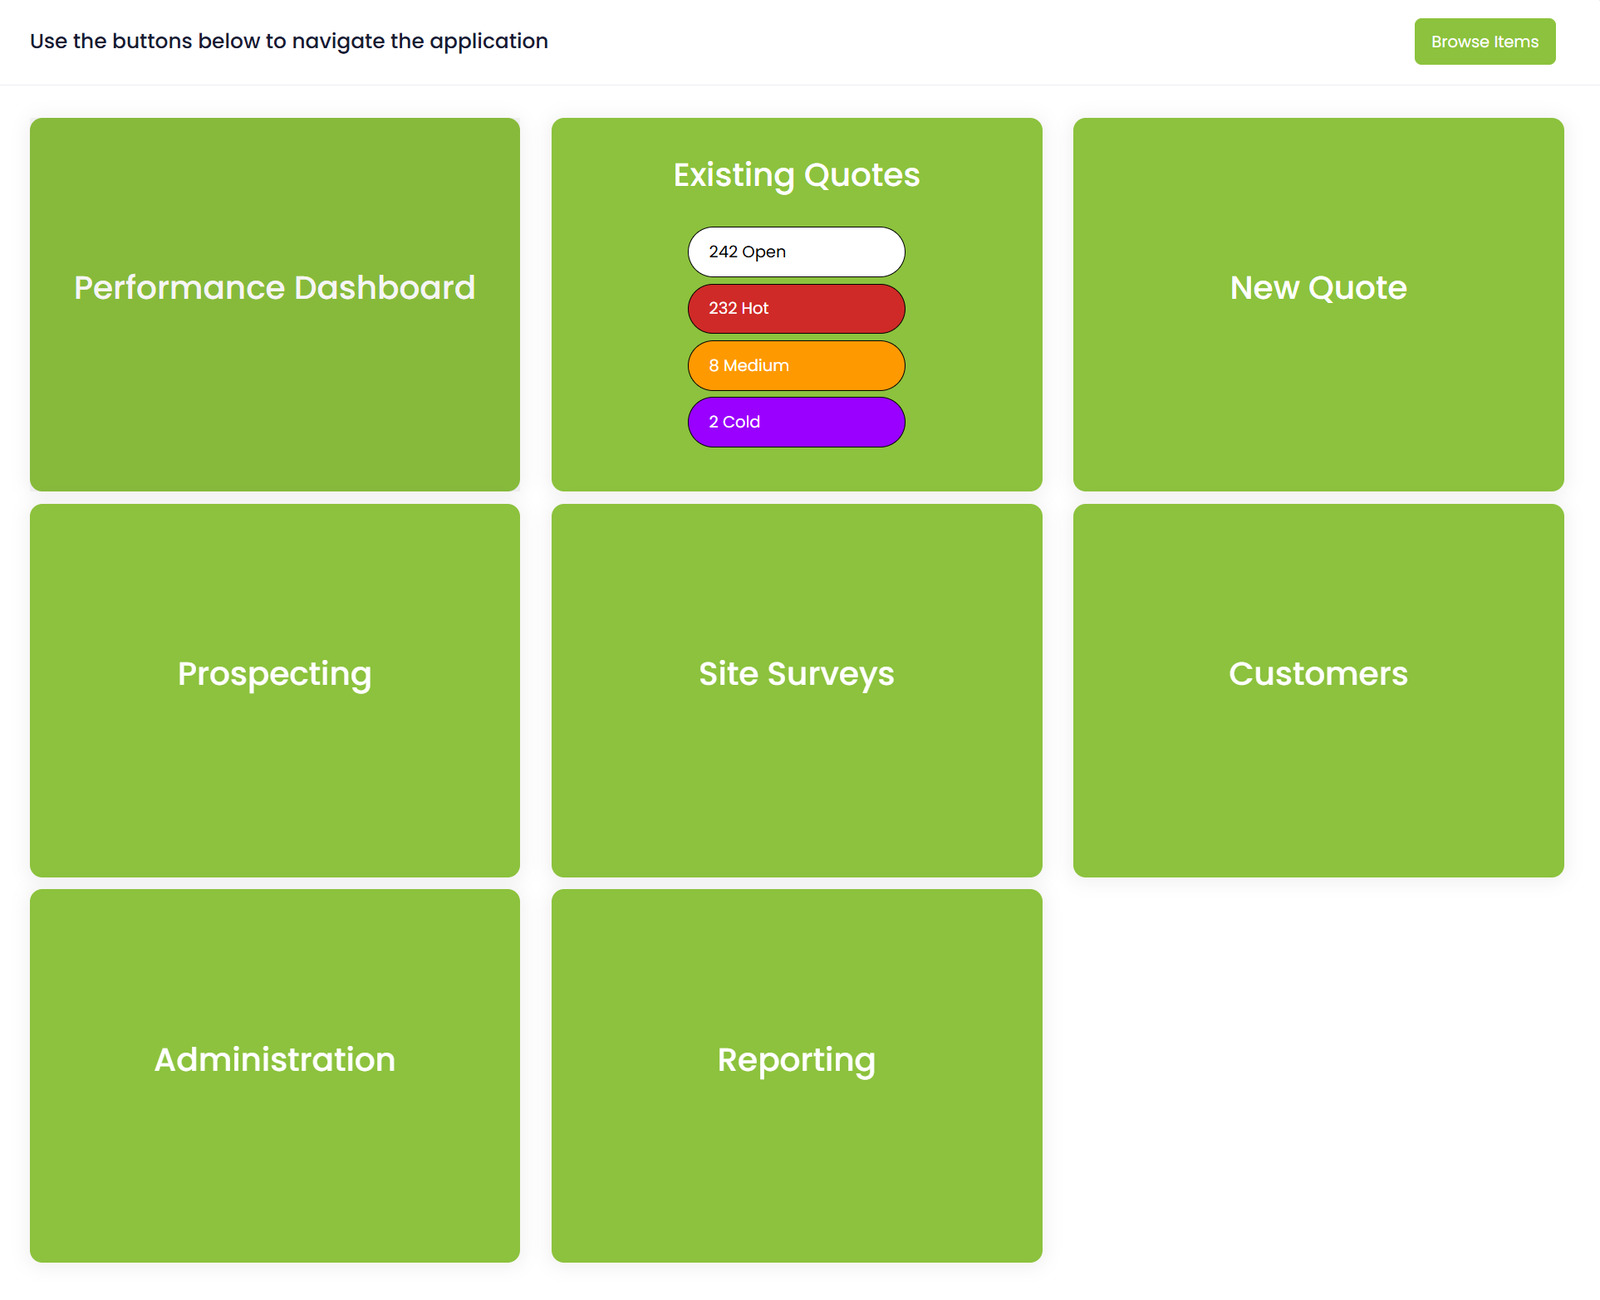
Task: Click the navigation instruction header text
Action: tap(289, 41)
